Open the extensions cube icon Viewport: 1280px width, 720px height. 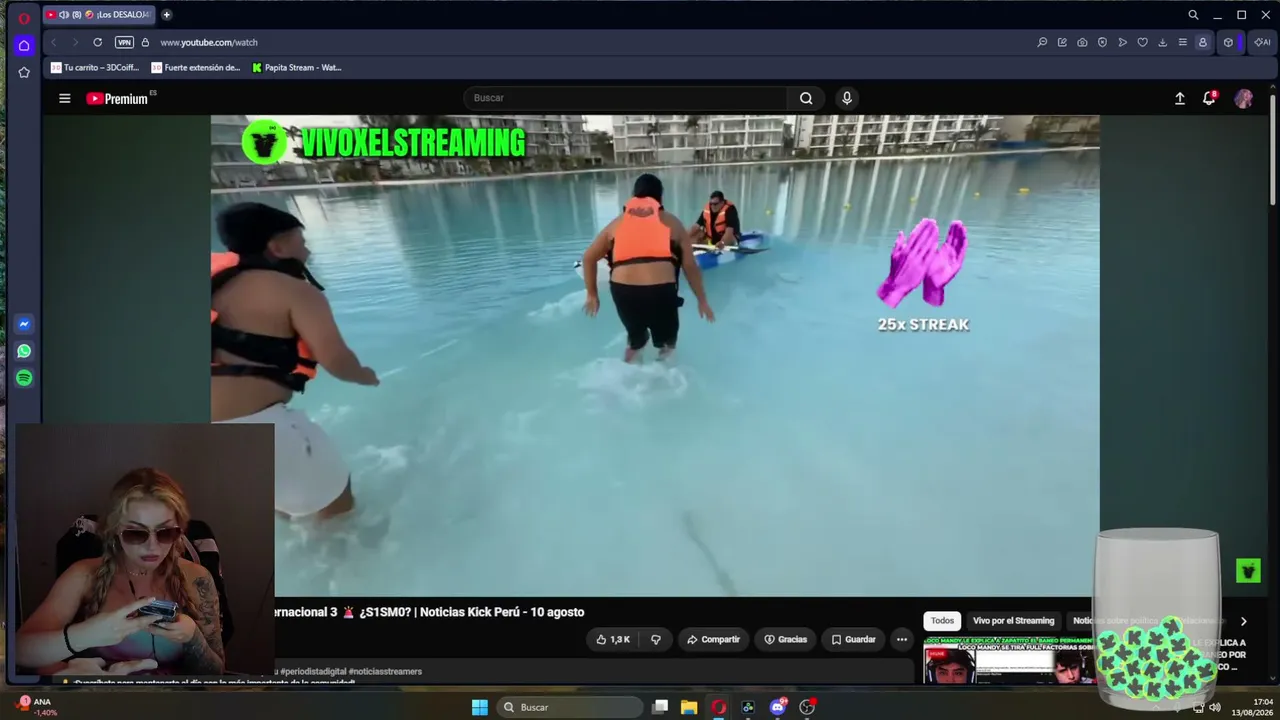tap(1228, 42)
